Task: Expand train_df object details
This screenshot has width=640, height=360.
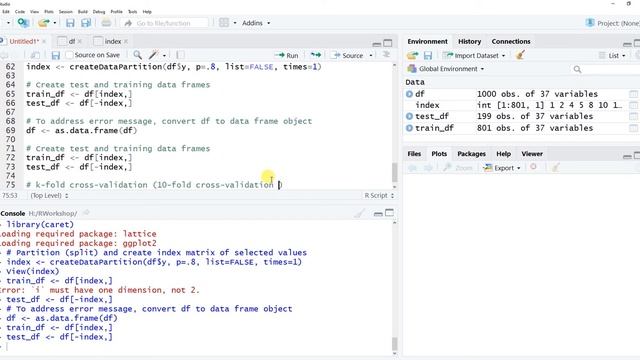Action: click(409, 128)
